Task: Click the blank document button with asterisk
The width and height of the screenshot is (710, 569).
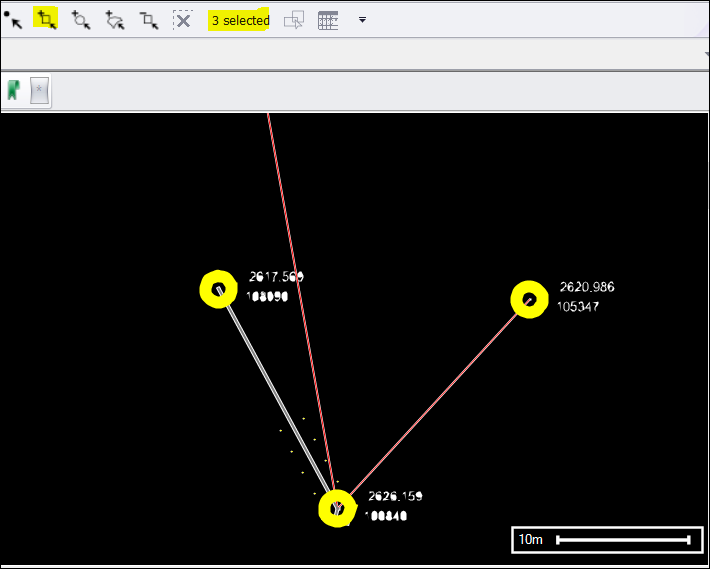Action: pos(40,91)
